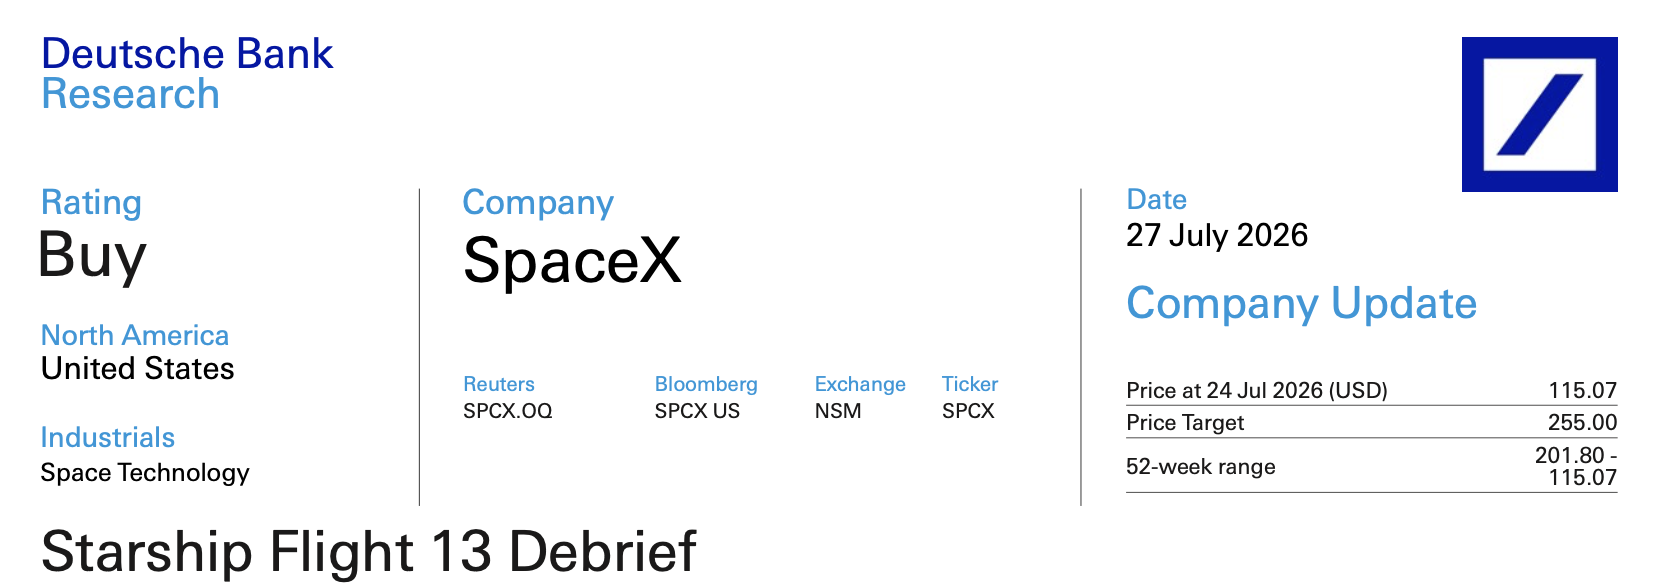Click the North America region label
This screenshot has height=586, width=1666.
[x=135, y=335]
